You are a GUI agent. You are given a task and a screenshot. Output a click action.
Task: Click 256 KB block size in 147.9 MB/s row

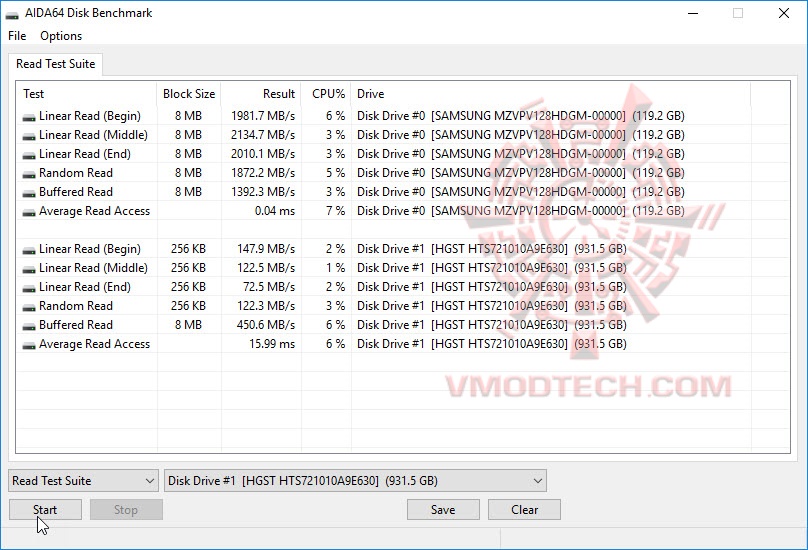tap(188, 248)
